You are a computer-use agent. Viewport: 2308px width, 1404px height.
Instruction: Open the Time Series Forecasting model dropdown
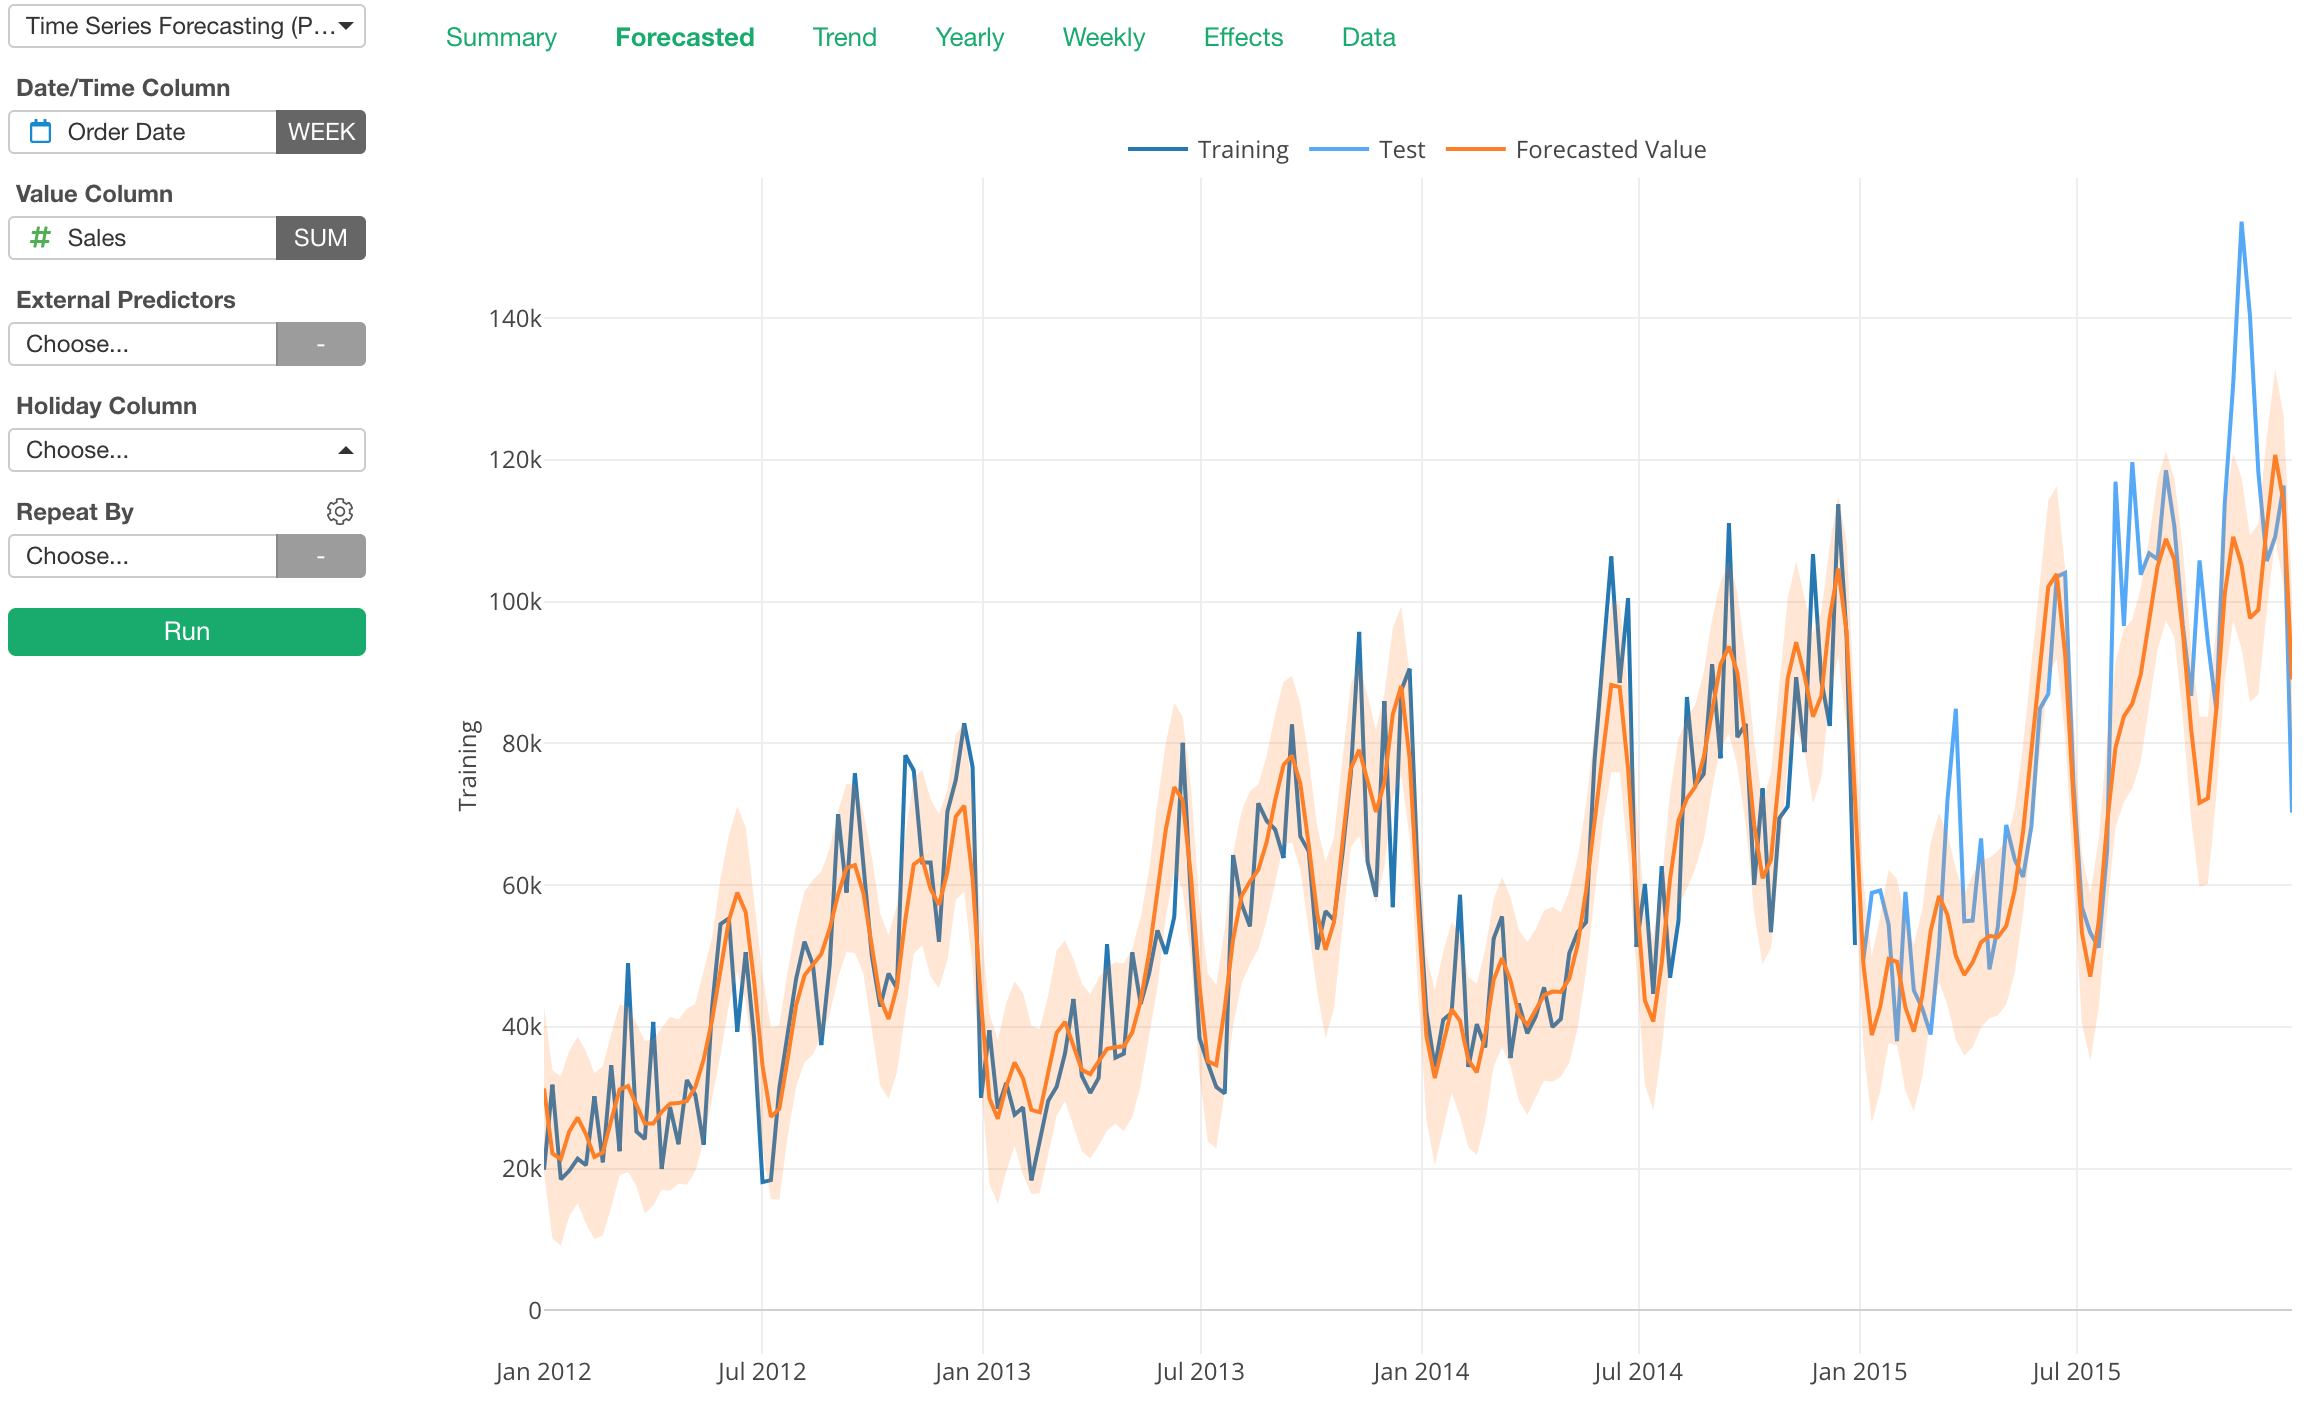point(187,26)
